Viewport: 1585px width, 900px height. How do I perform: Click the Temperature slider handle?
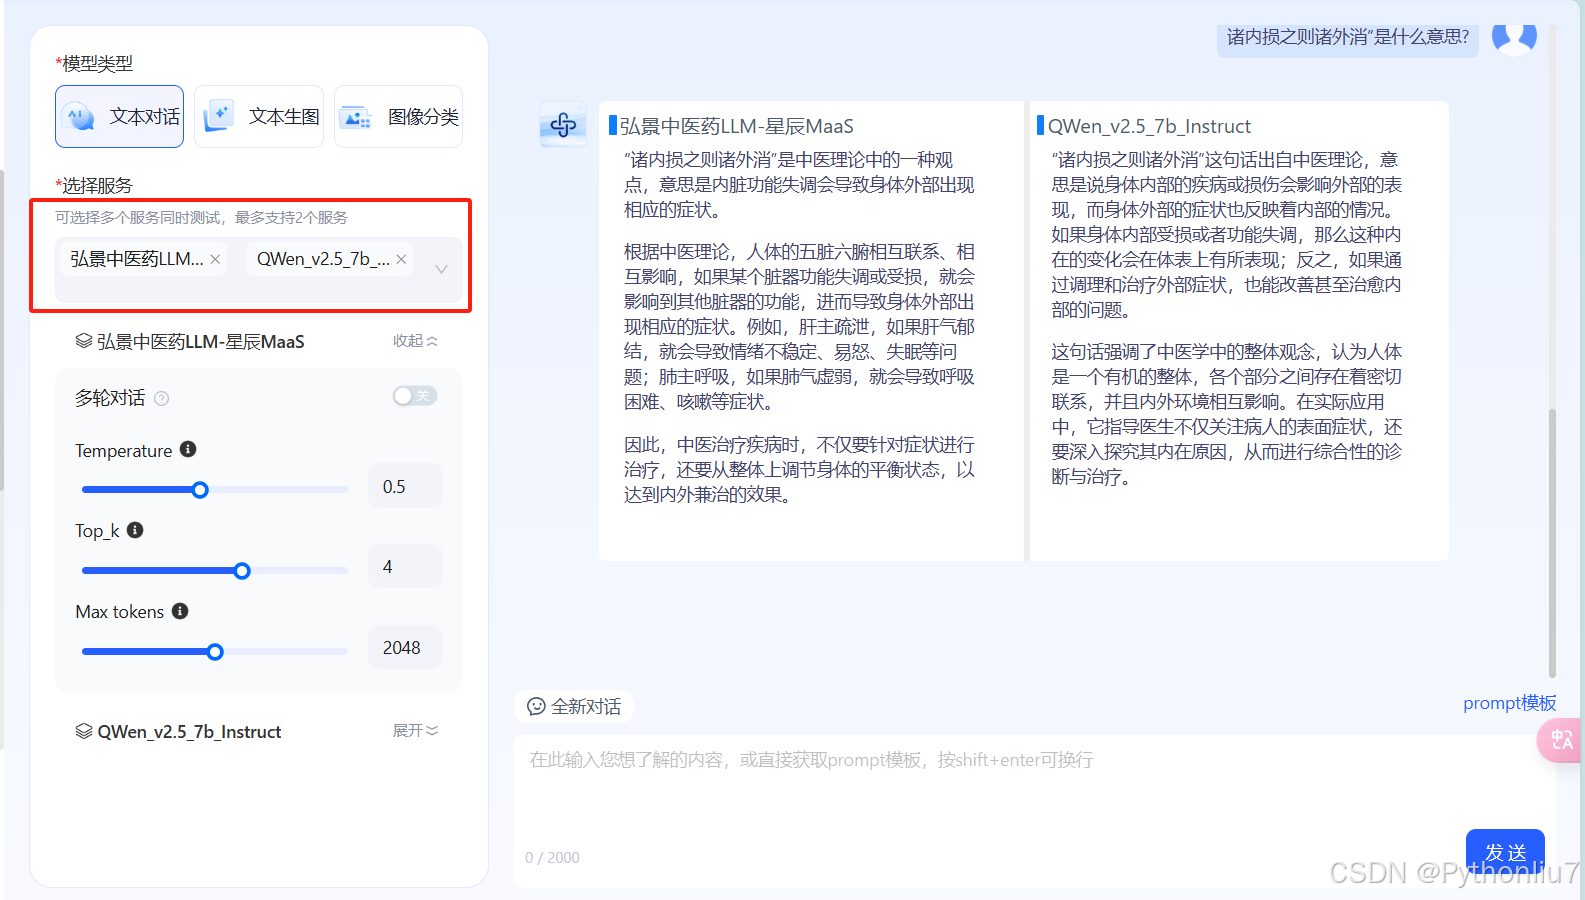pyautogui.click(x=200, y=490)
